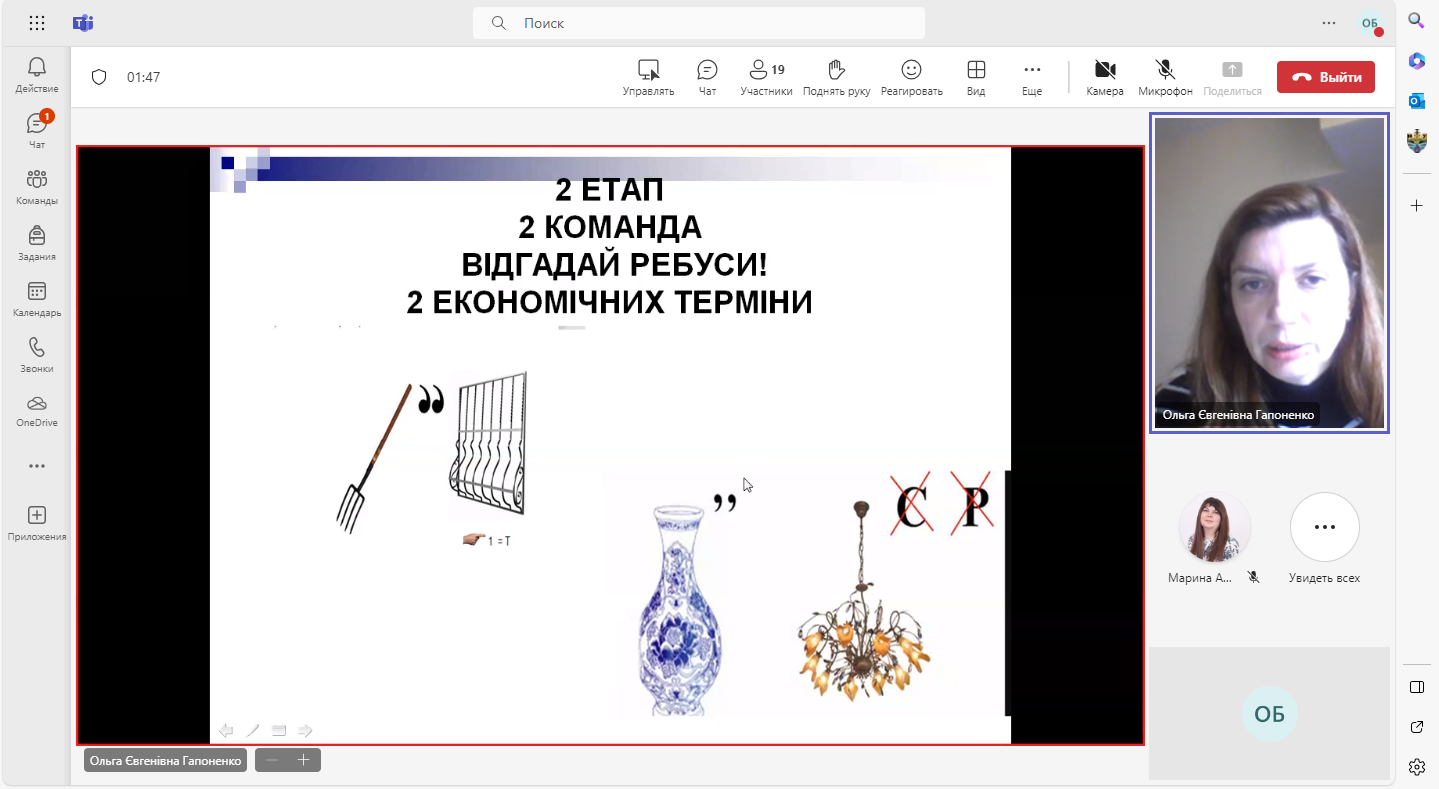Show more apps in left sidebar

point(37,466)
